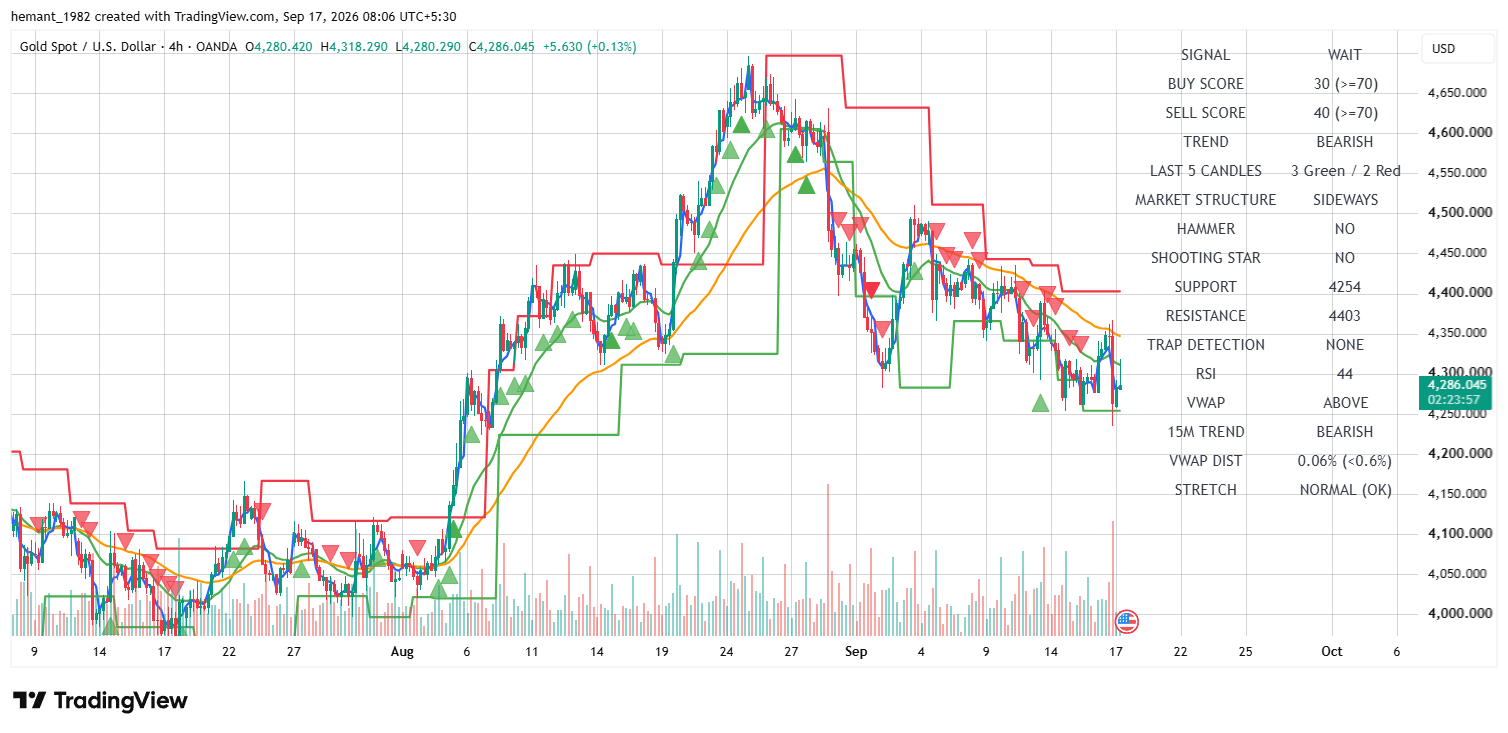Viewport: 1508px width, 733px height.
Task: Click the 19 date label on the time axis
Action: (x=661, y=652)
